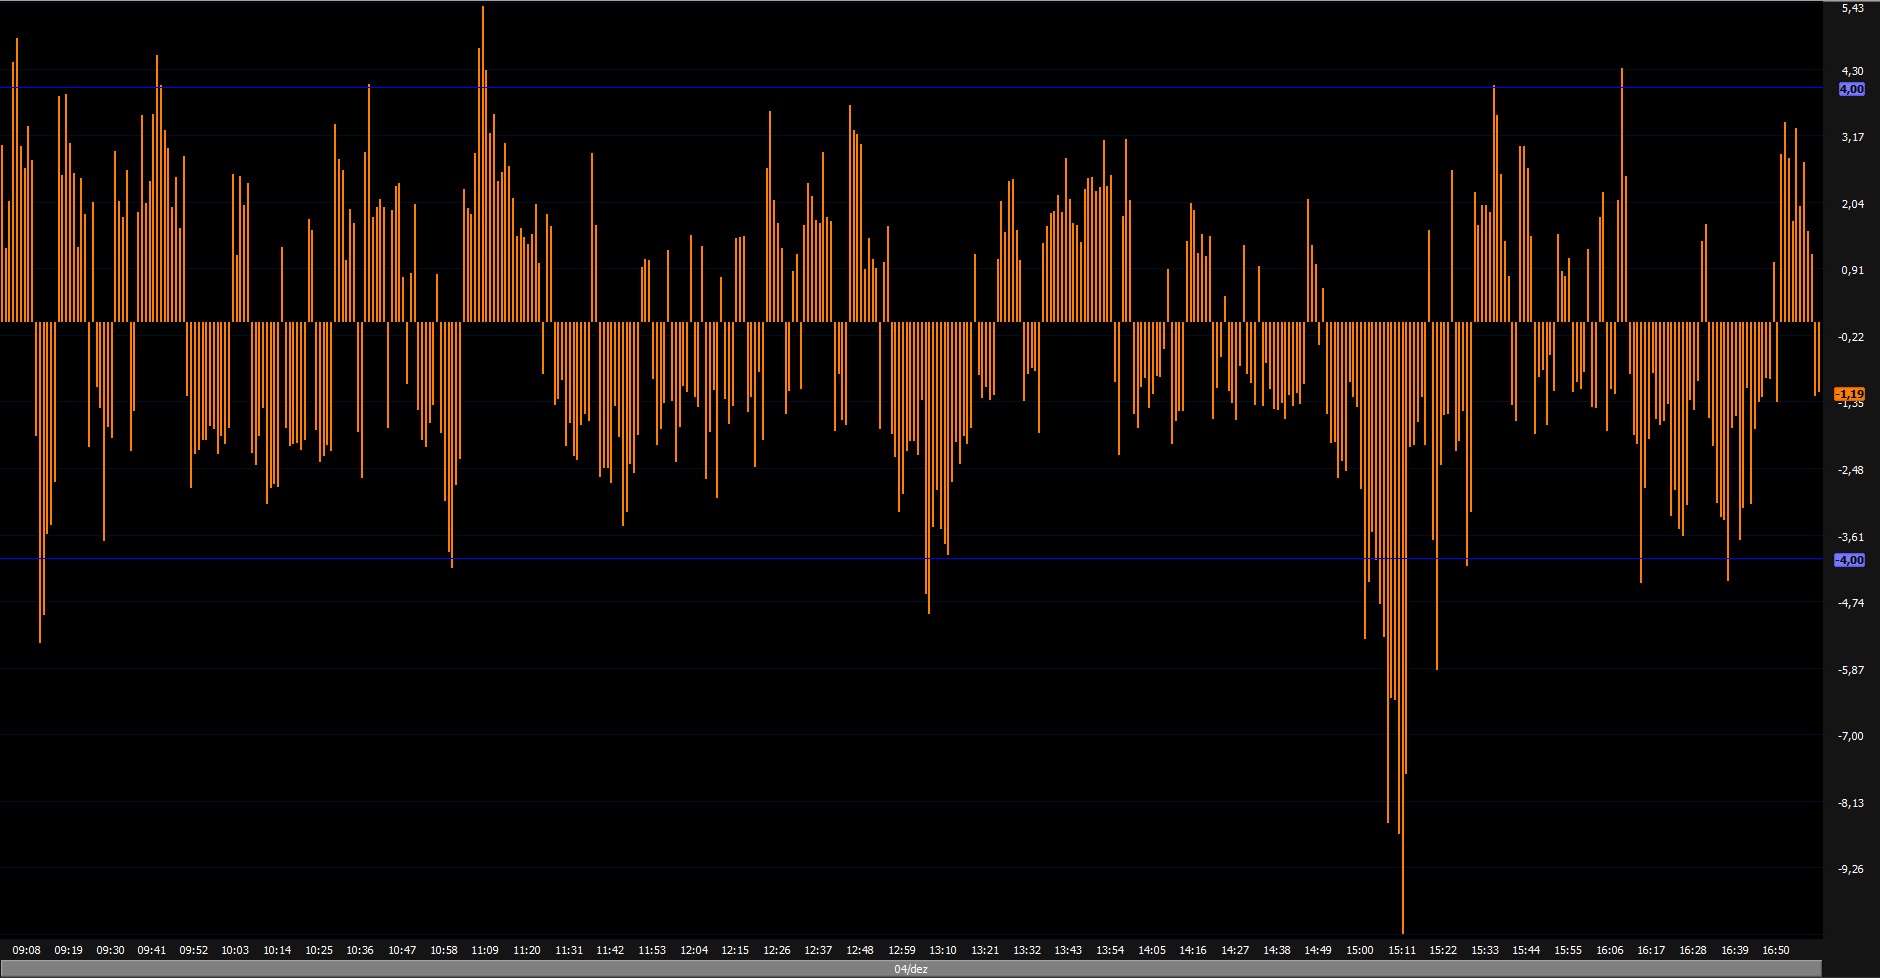This screenshot has height=978, width=1880.
Task: Click the -7,00 axis value
Action: (x=1850, y=736)
